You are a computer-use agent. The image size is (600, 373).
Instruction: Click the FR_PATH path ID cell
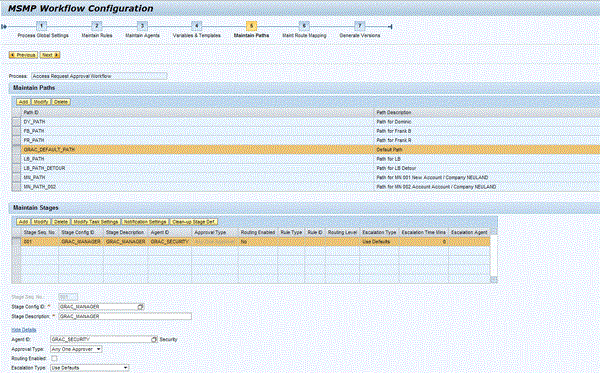pos(197,140)
